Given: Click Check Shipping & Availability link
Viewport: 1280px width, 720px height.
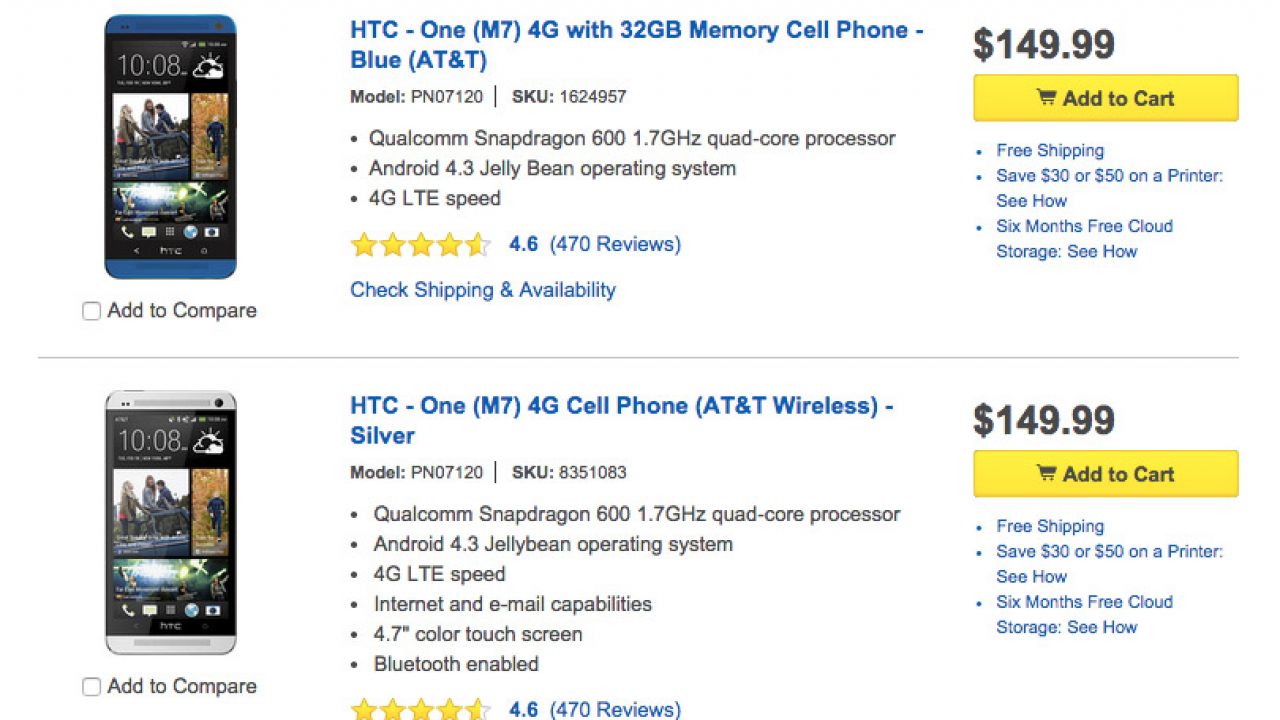Looking at the screenshot, I should point(482,290).
